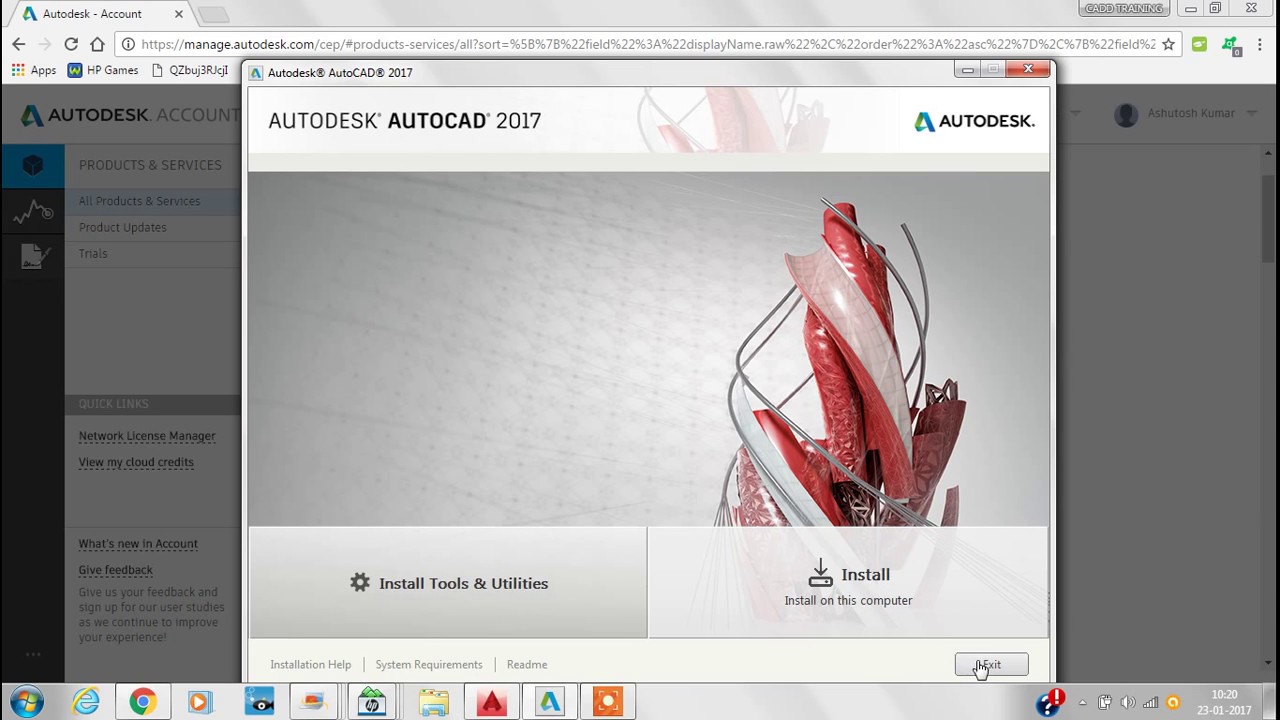Open the Autodesk installer taskbar icon

(550, 702)
